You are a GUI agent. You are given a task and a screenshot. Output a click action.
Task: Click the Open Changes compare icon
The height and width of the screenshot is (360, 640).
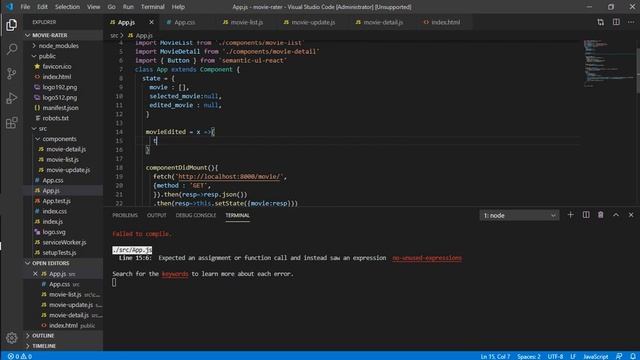point(600,22)
